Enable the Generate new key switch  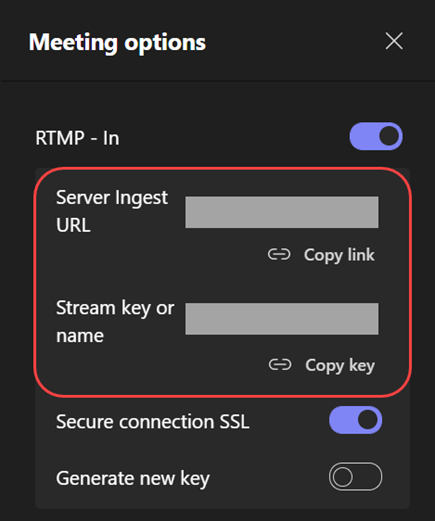coord(355,477)
